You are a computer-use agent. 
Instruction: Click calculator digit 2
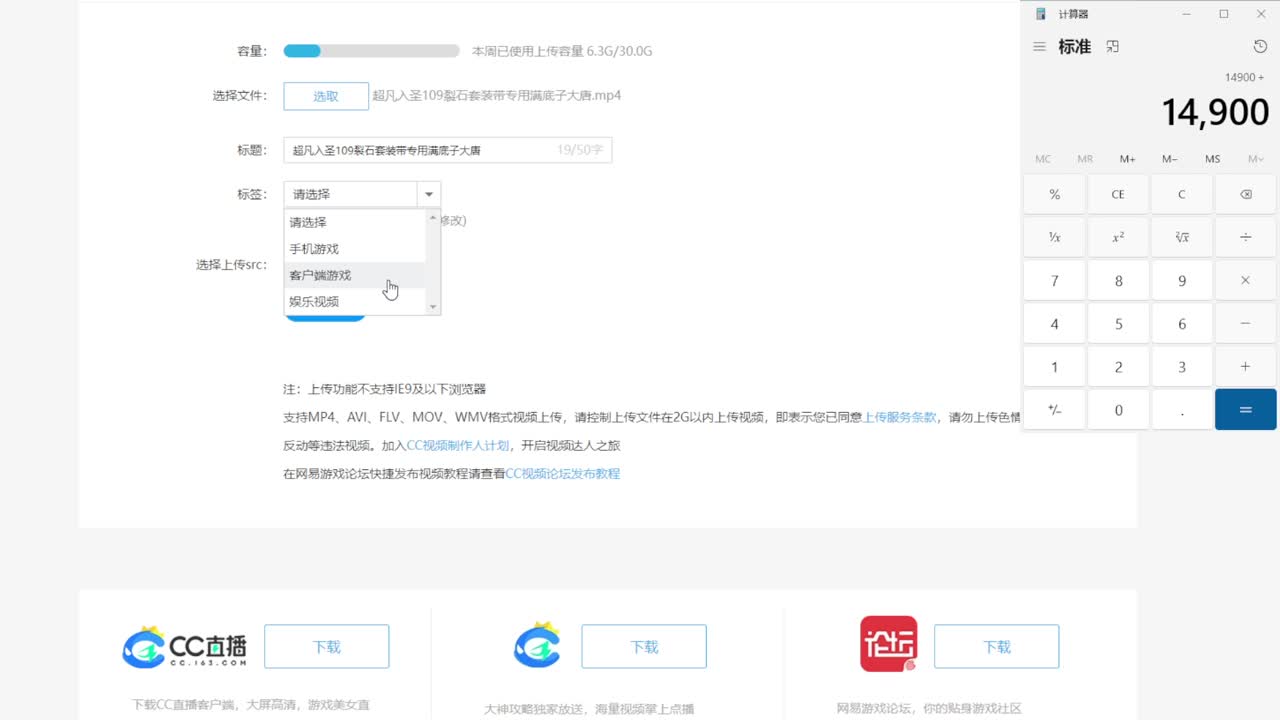[1118, 367]
